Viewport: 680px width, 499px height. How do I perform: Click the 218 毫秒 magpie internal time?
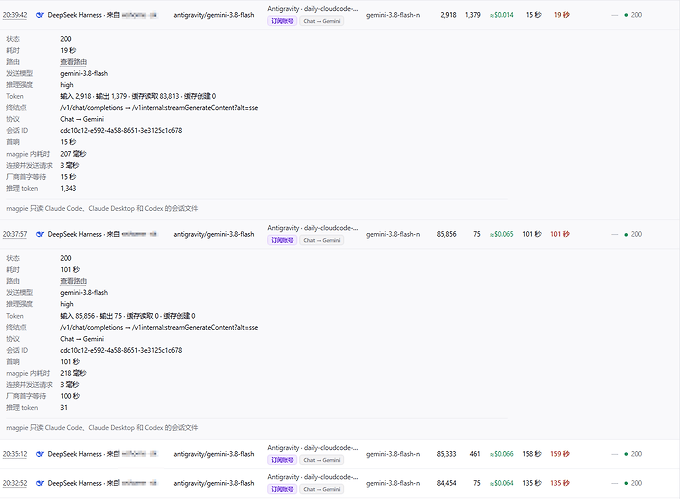click(73, 373)
